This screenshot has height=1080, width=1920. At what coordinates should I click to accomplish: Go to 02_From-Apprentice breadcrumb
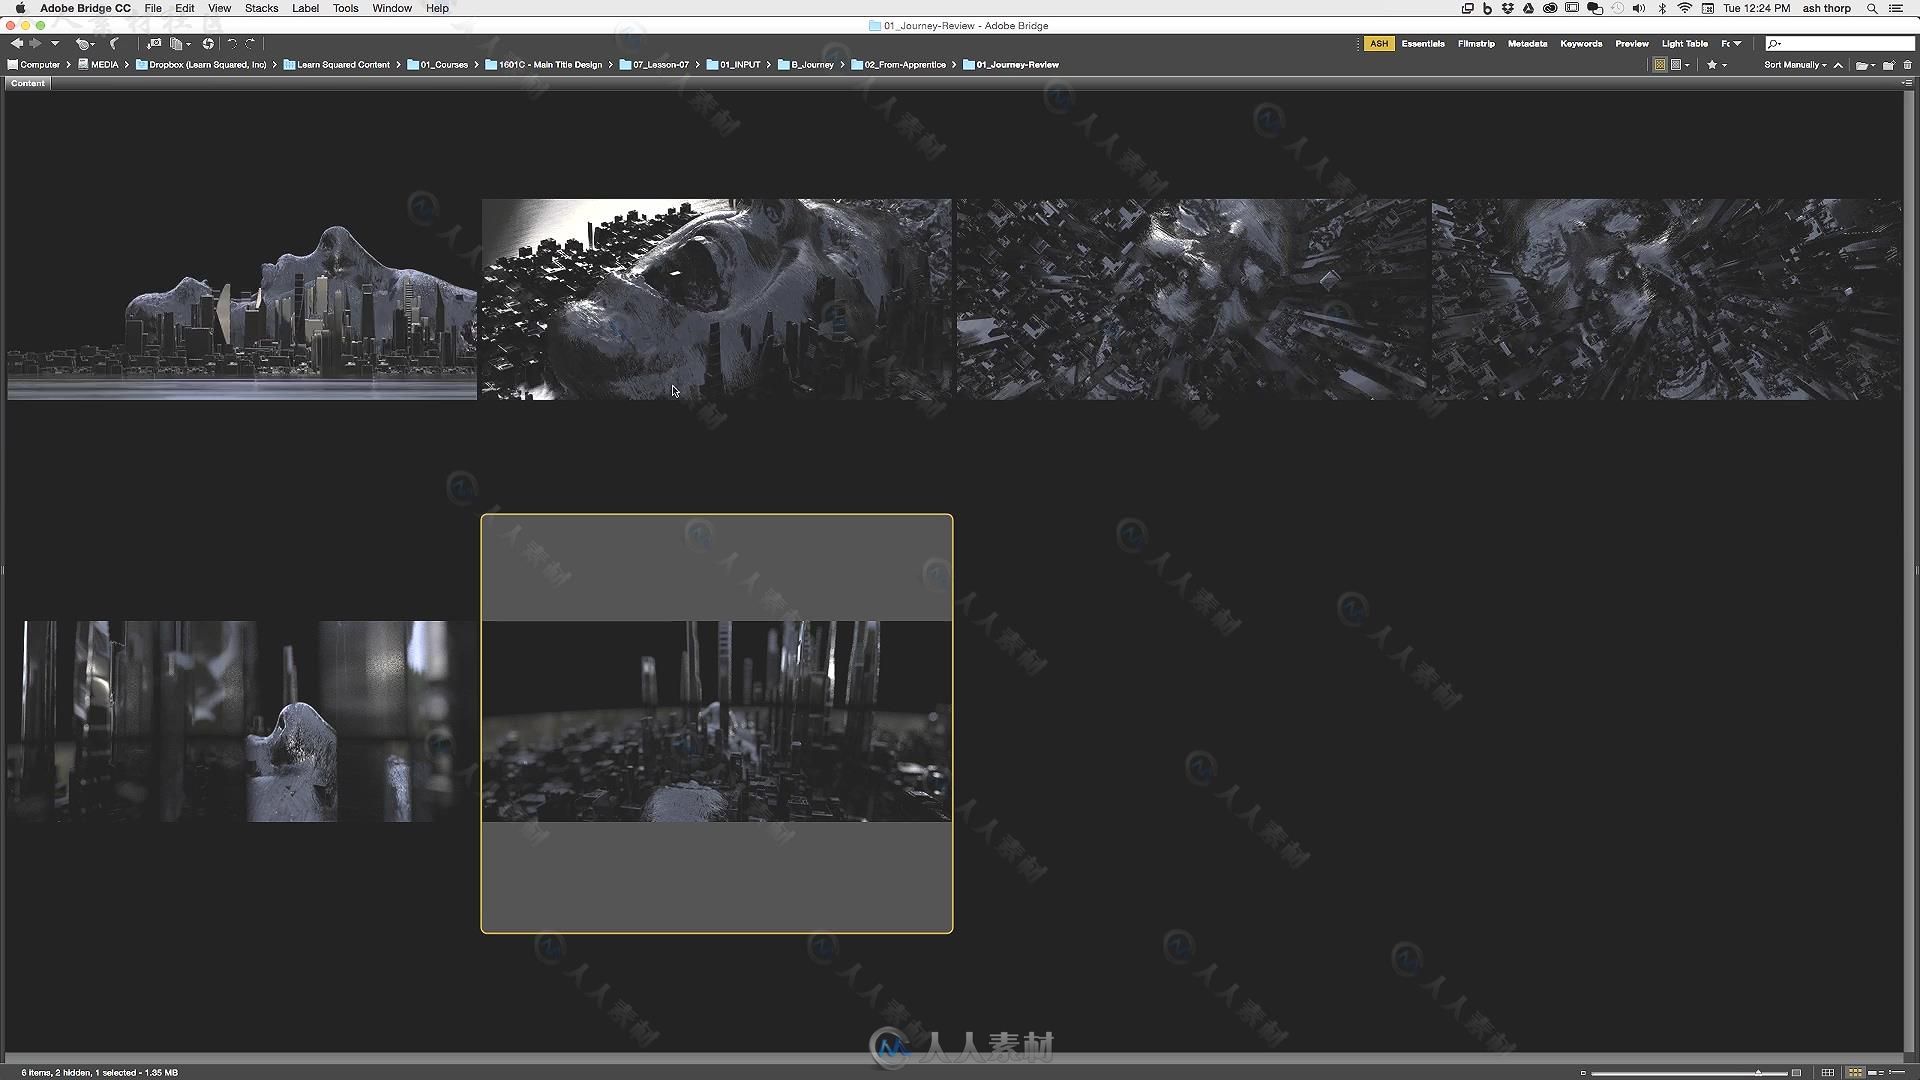[x=899, y=65]
